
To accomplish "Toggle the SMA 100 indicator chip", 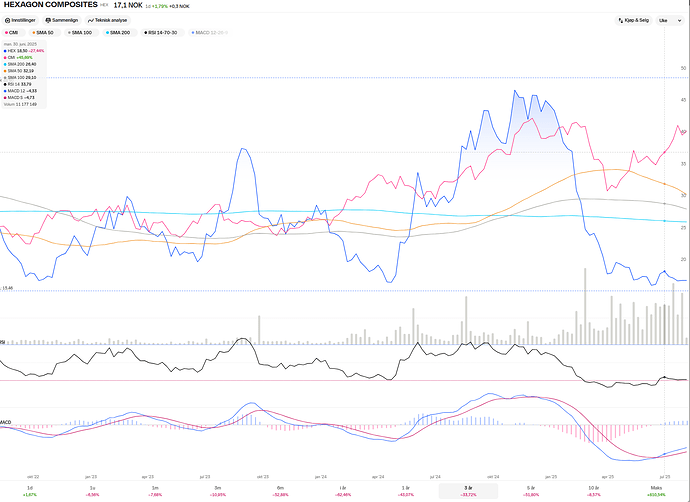I will [x=81, y=33].
